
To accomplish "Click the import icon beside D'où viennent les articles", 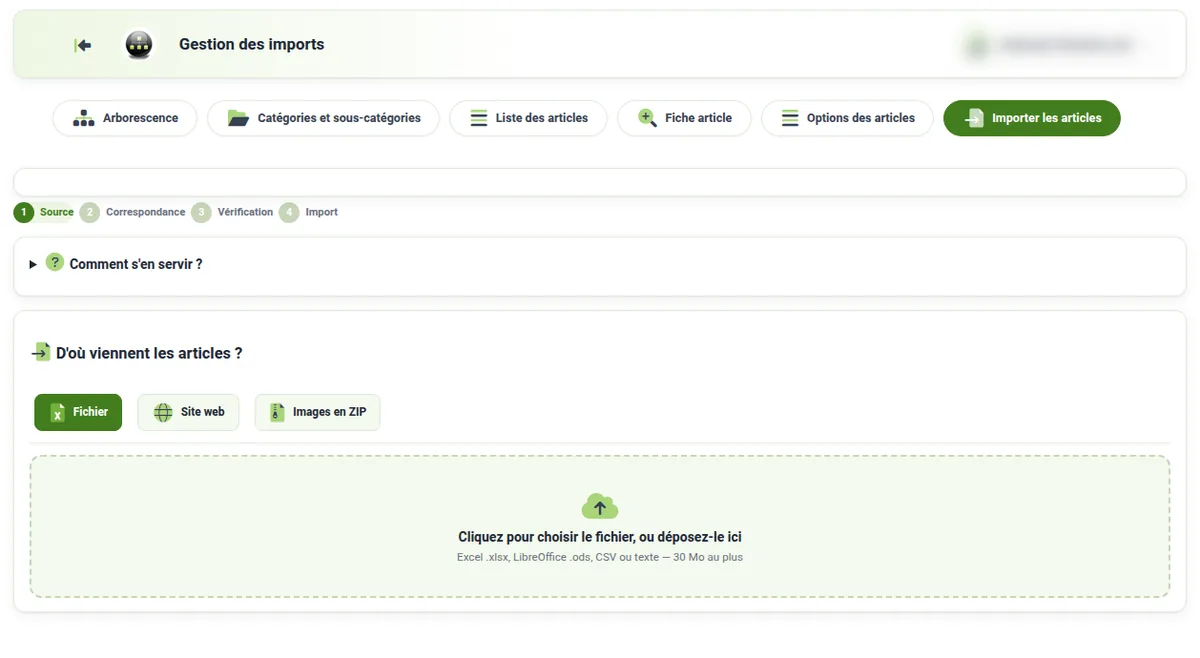I will tap(41, 352).
